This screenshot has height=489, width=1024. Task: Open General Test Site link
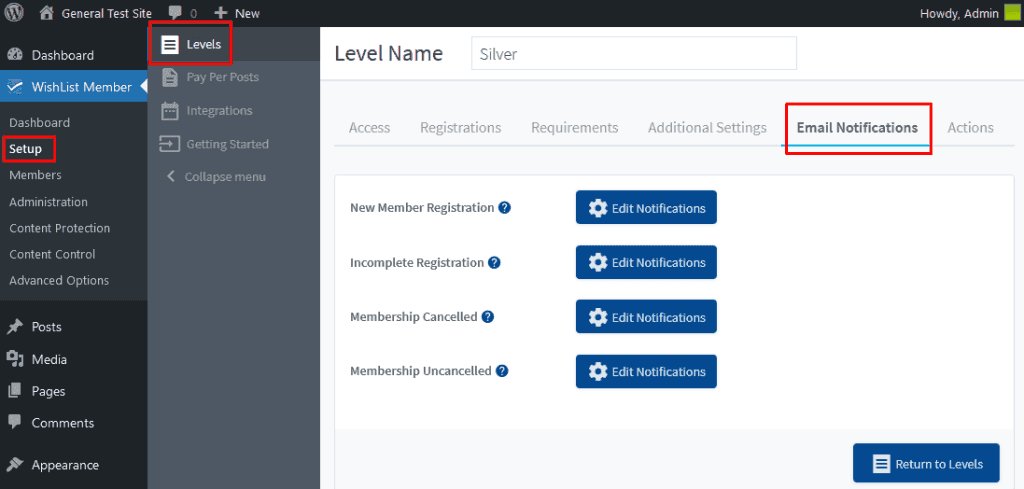106,13
